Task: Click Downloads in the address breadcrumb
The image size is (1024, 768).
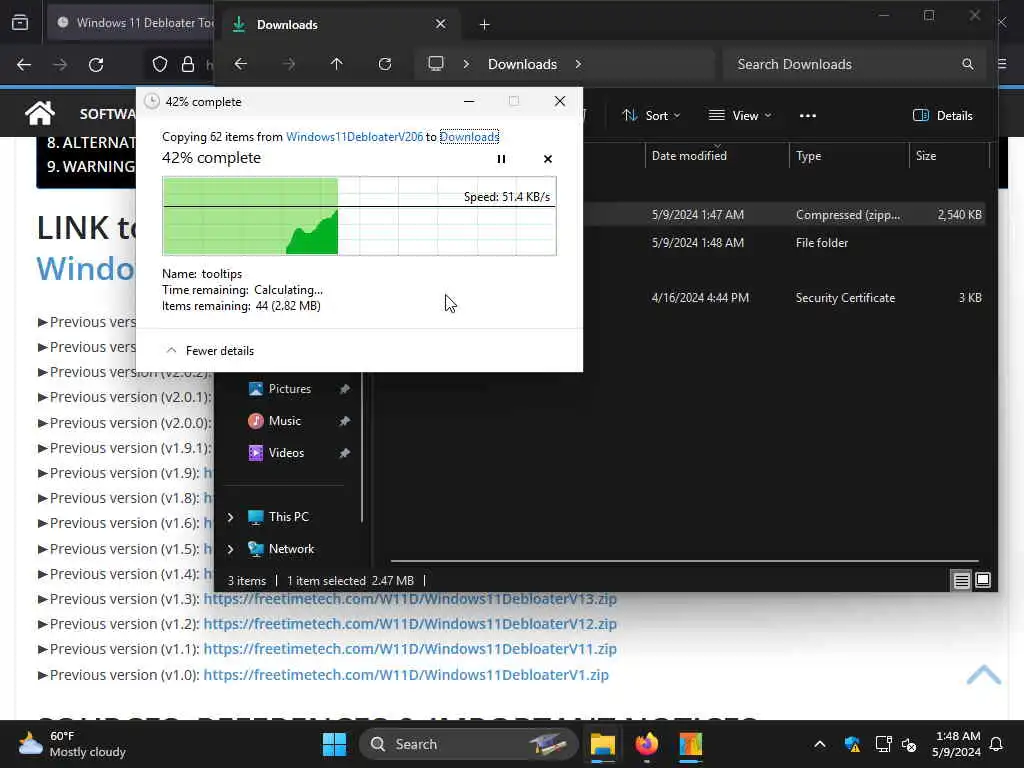Action: coord(522,64)
